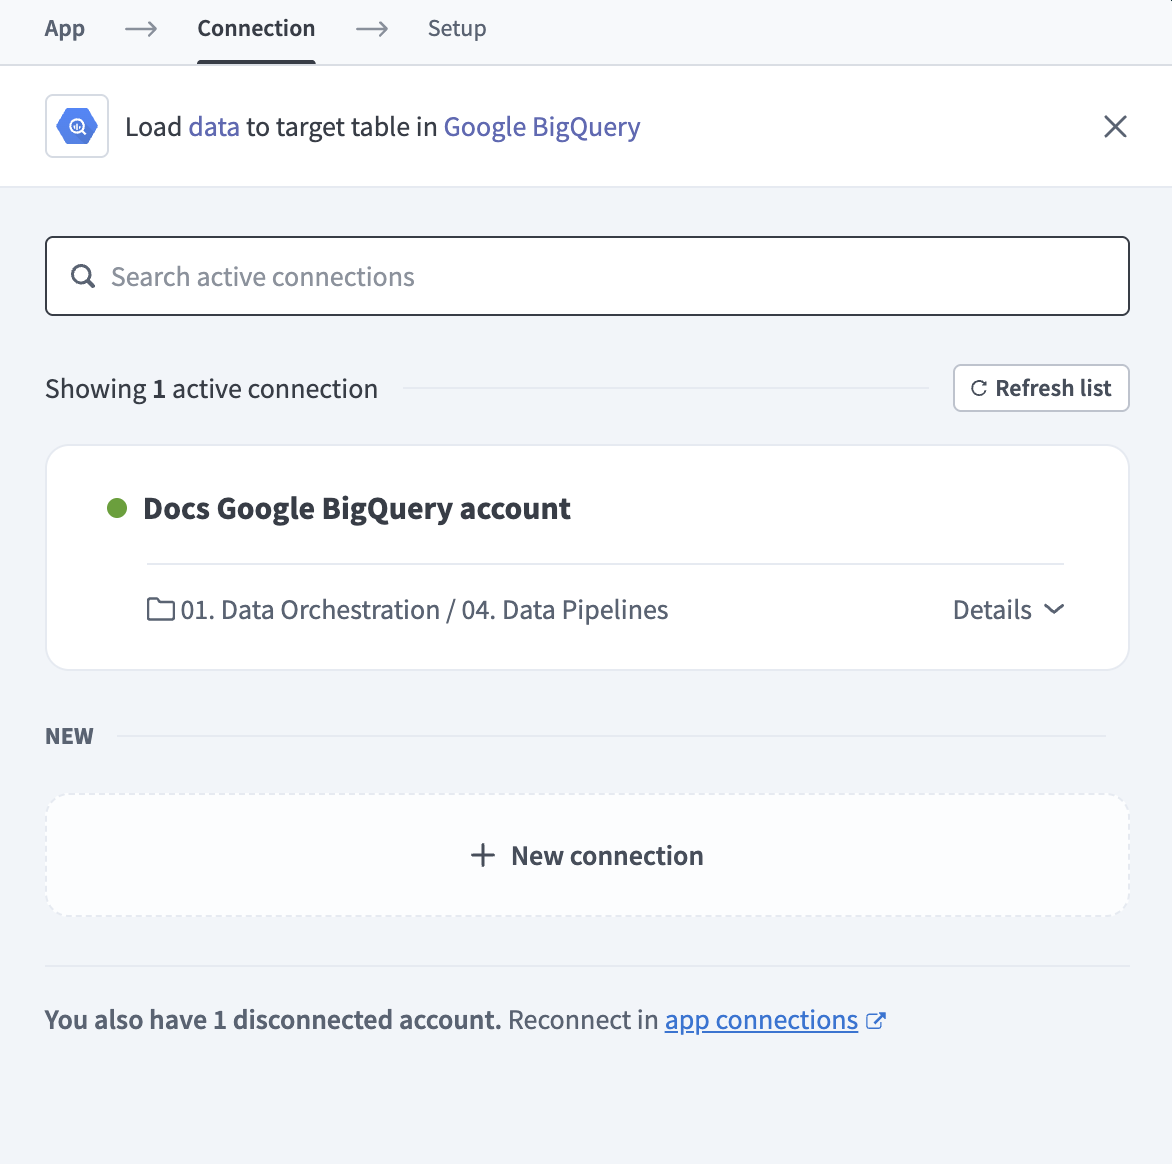Select the Docs Google BigQuery account card
This screenshot has width=1172, height=1164.
[x=356, y=508]
